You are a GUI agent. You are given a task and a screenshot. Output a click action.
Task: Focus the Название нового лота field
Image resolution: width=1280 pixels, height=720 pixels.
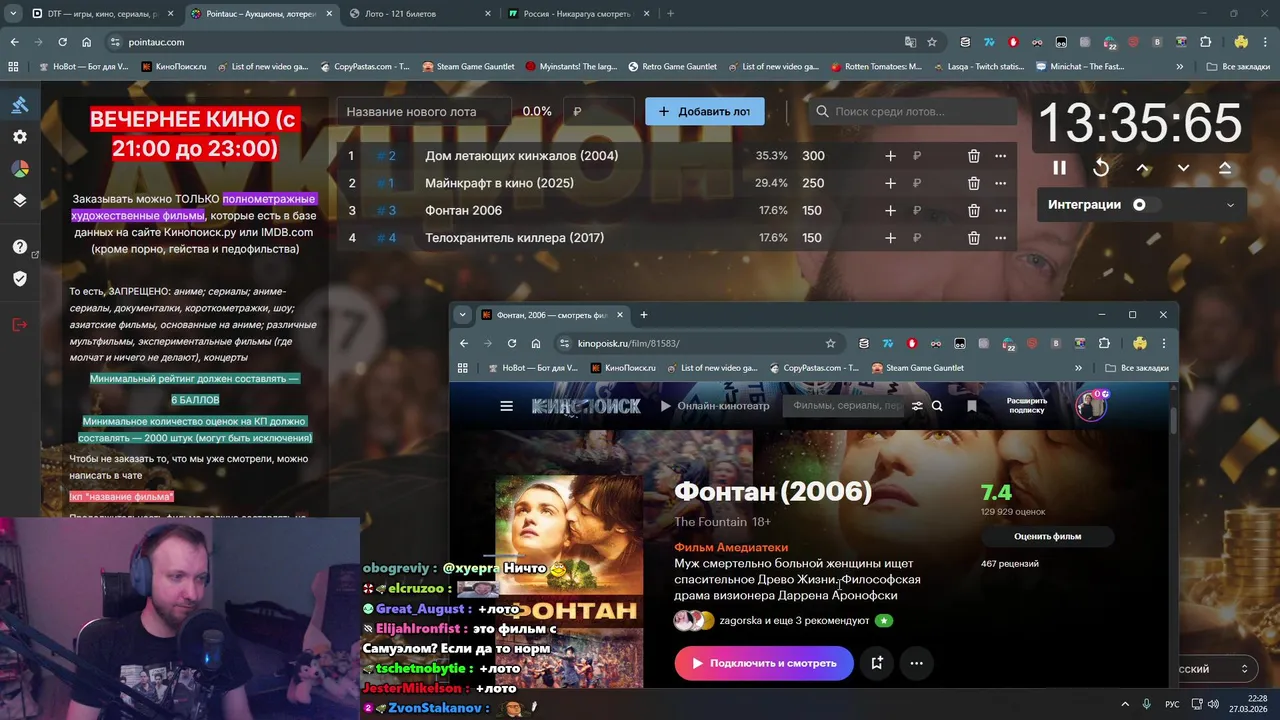[x=424, y=111]
